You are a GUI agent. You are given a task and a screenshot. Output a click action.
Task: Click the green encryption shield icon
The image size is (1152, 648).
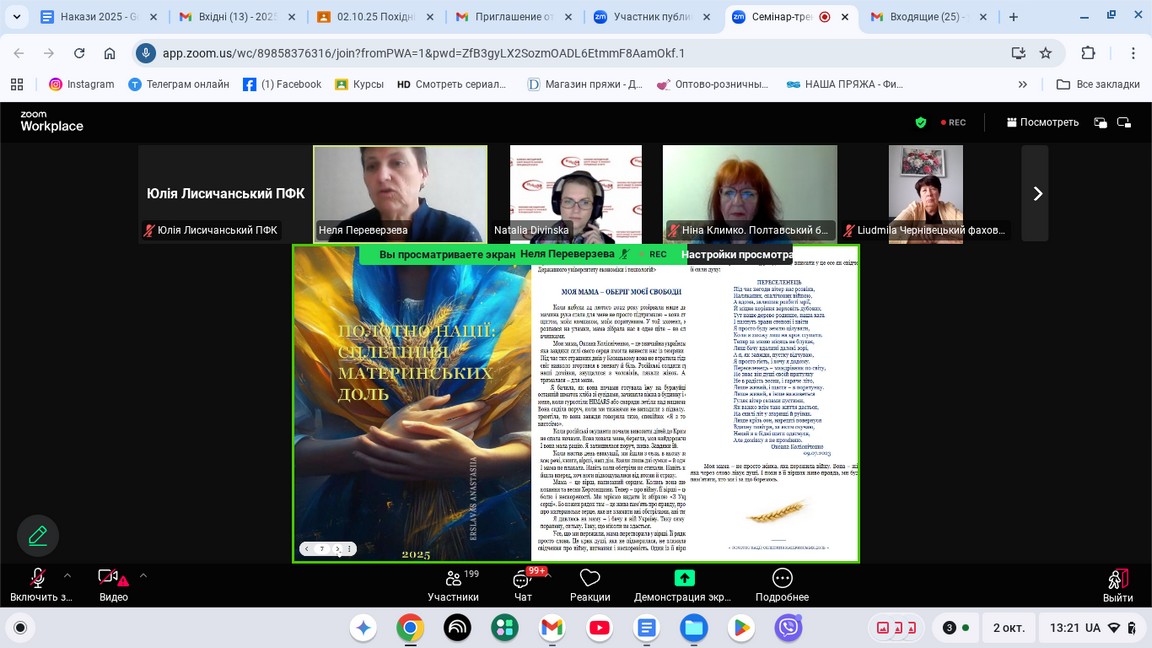pos(921,122)
